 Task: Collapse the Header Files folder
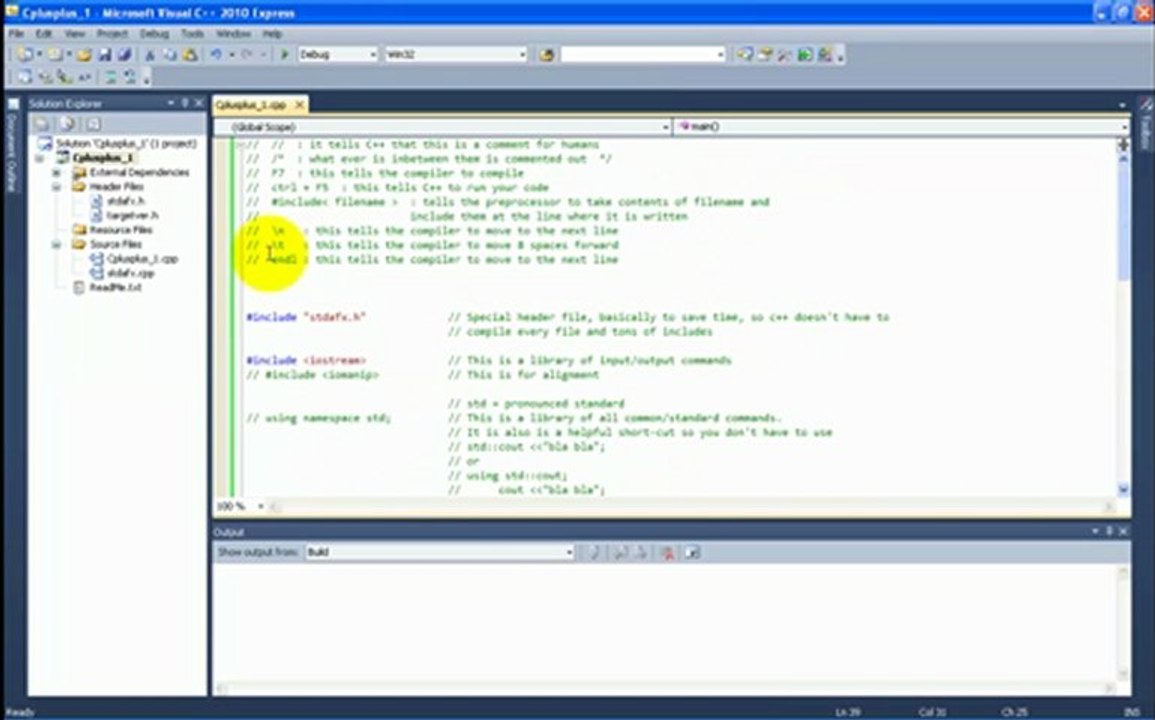[56, 187]
